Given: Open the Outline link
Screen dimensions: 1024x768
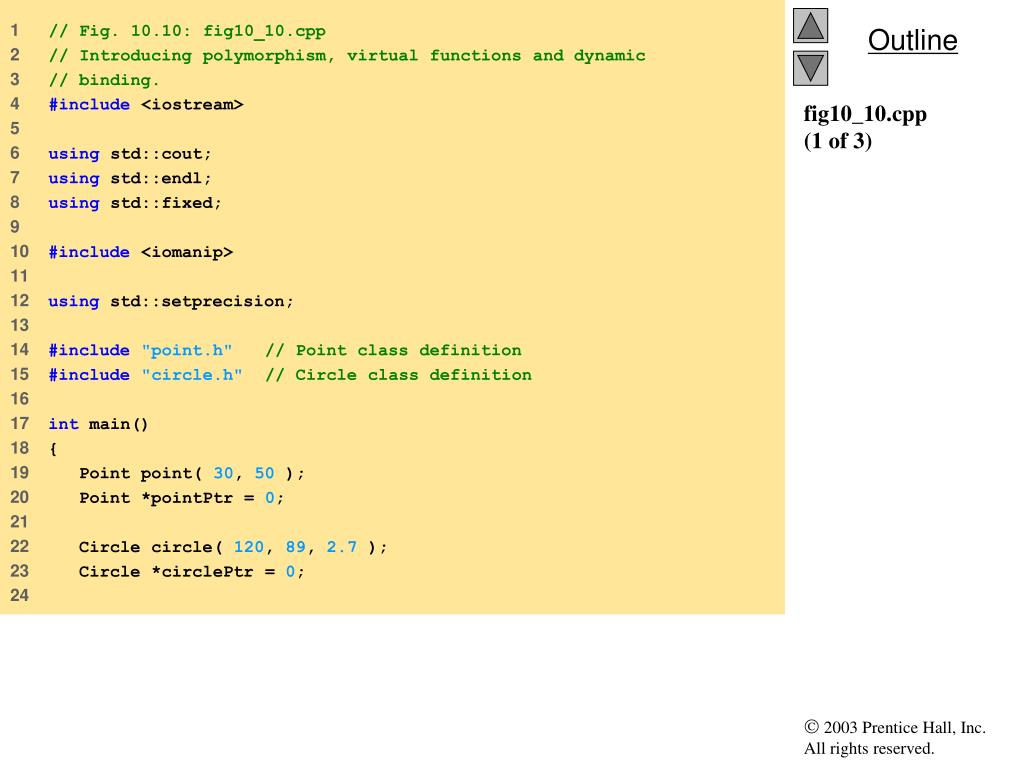Looking at the screenshot, I should coord(912,41).
